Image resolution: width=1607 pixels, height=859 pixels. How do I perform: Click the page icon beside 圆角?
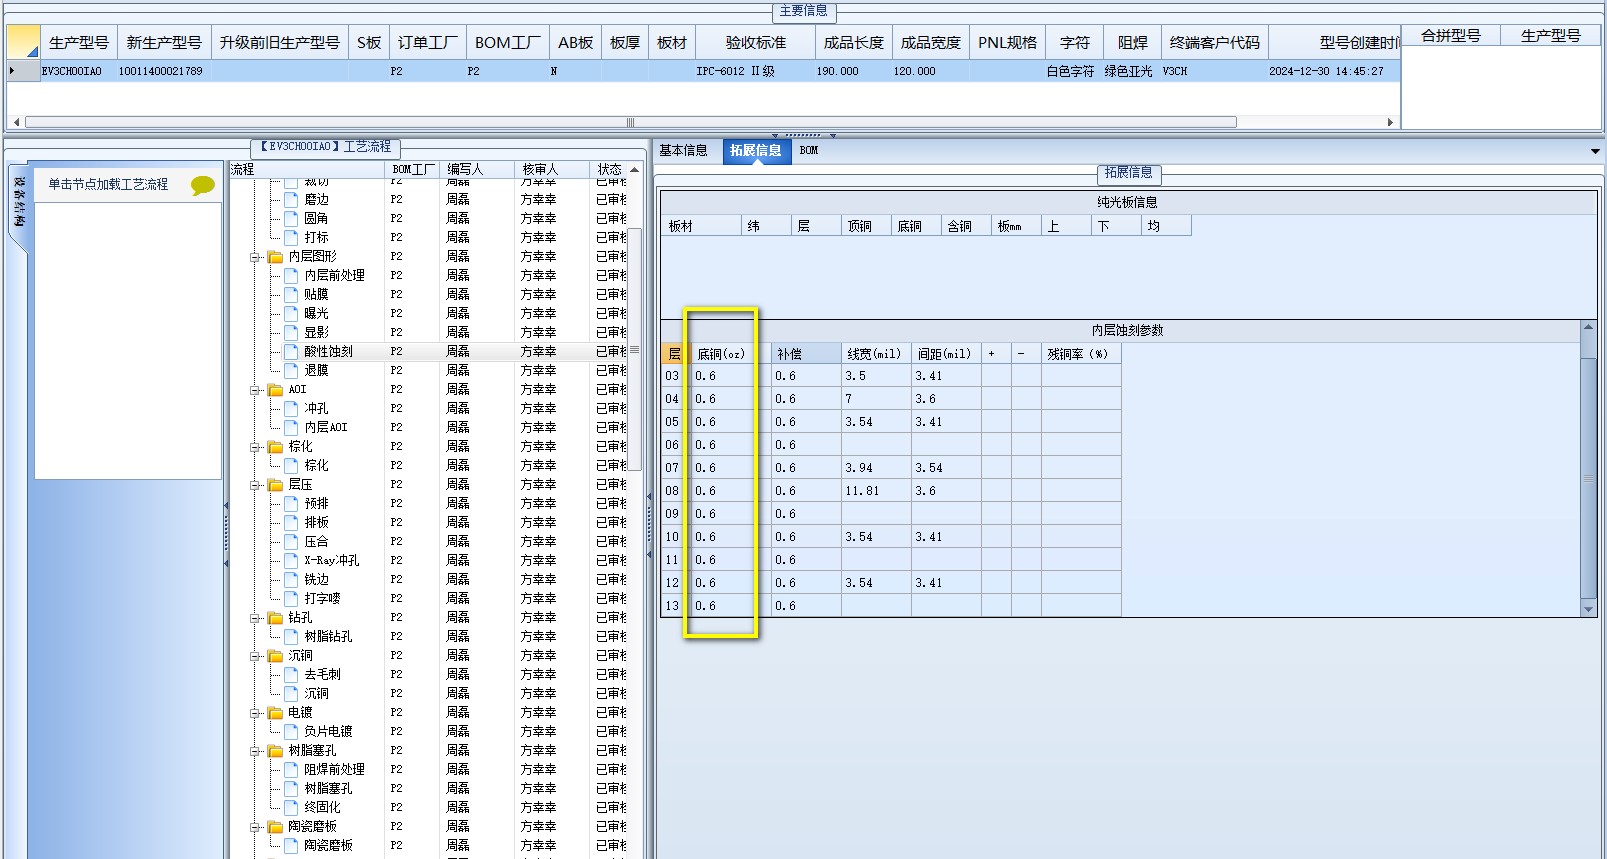coord(291,219)
